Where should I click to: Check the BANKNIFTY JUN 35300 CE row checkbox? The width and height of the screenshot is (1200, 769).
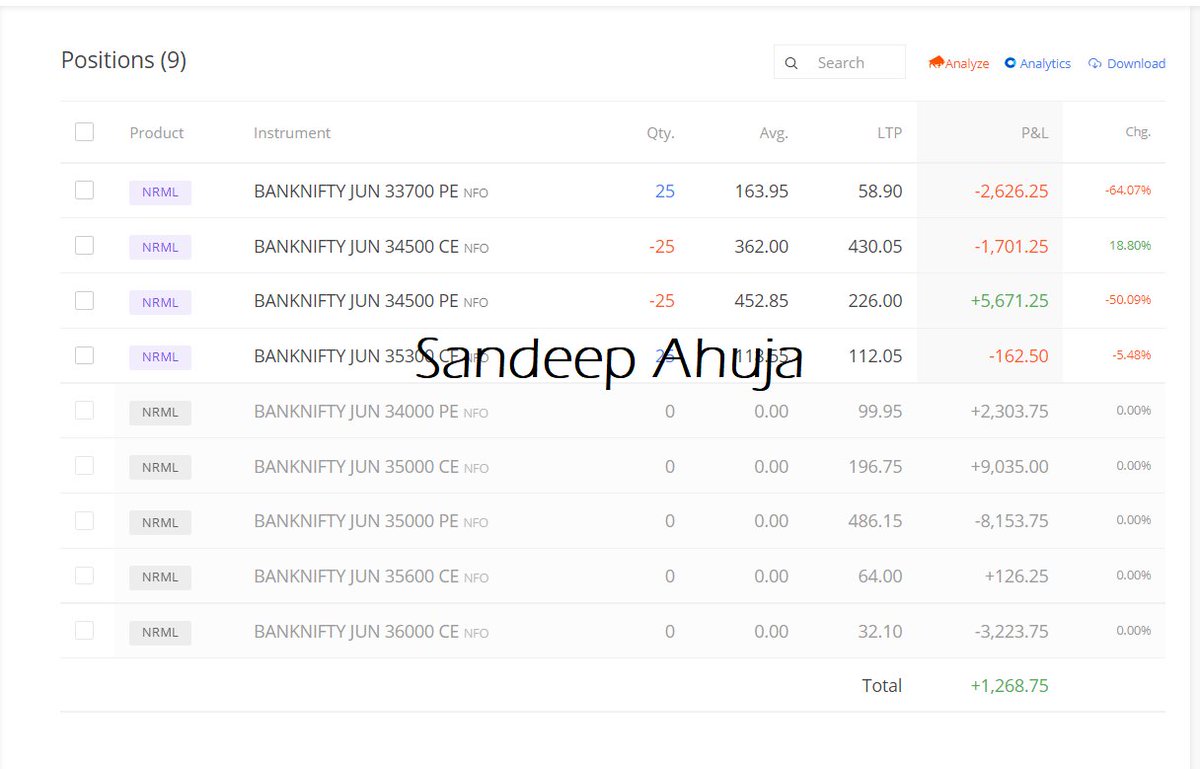click(x=84, y=355)
